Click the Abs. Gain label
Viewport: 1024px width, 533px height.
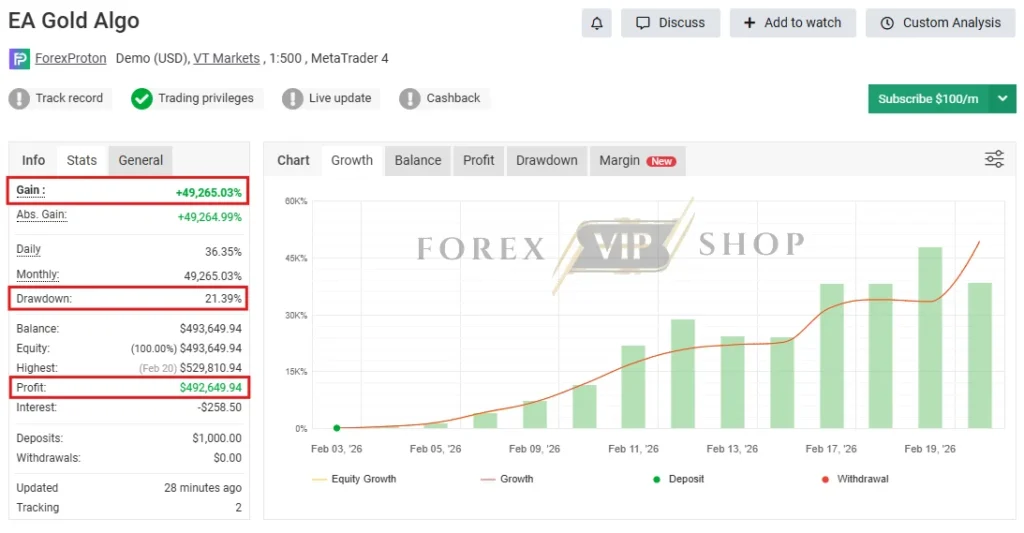(x=42, y=214)
